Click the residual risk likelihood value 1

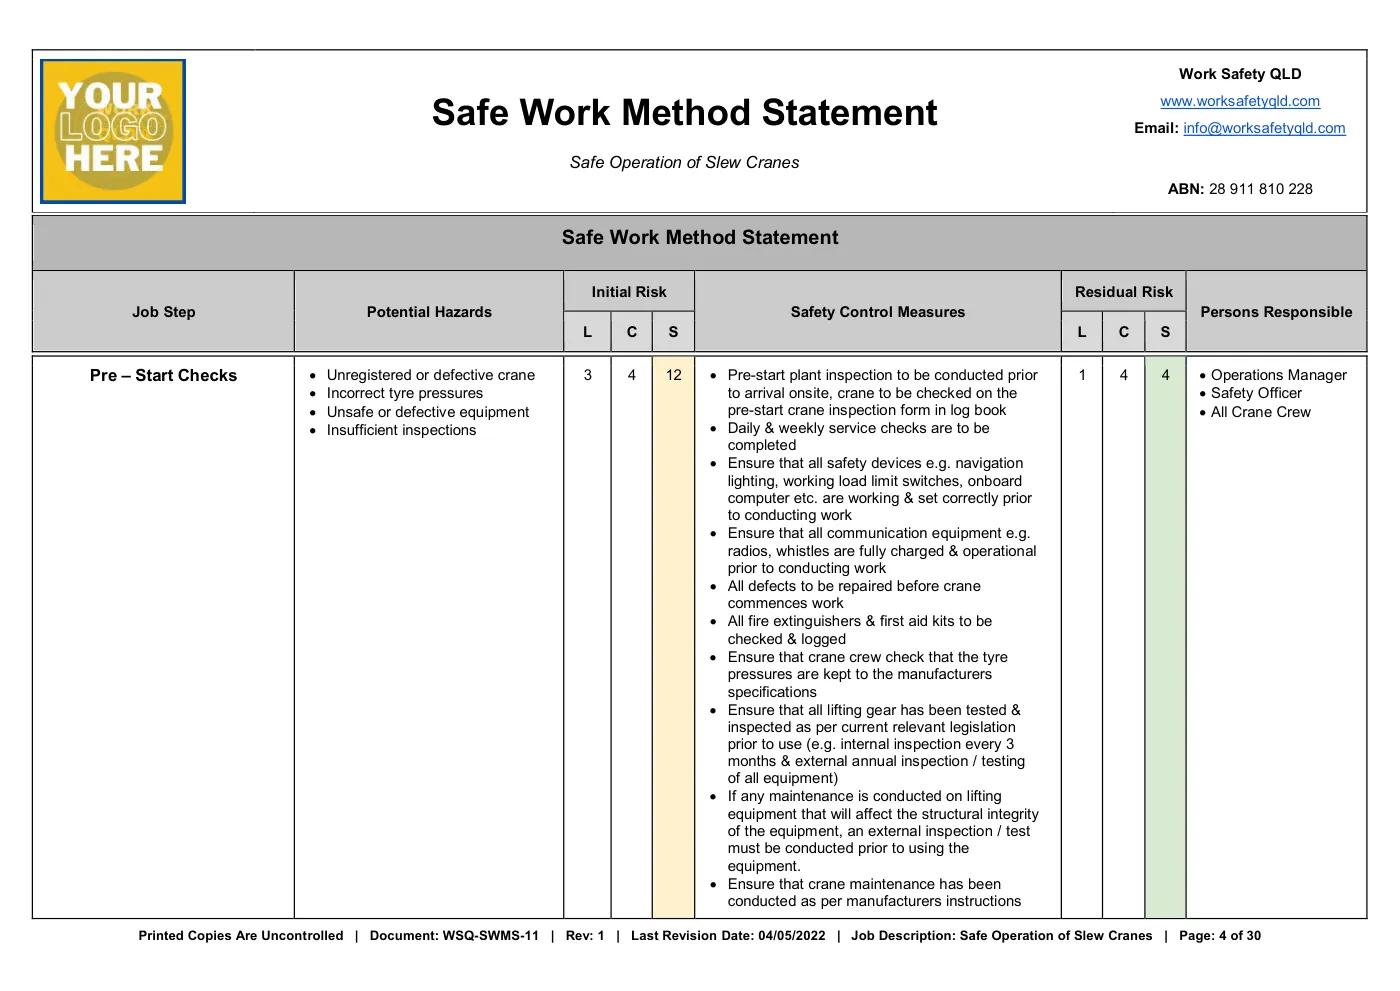[1082, 375]
